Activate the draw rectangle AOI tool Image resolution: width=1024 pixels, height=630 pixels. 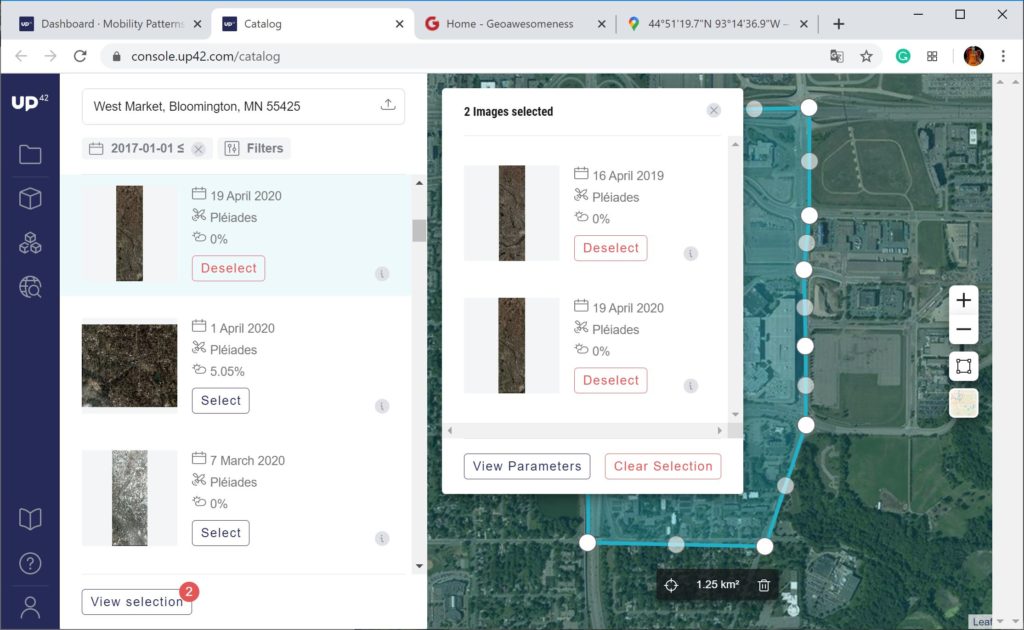tap(963, 366)
